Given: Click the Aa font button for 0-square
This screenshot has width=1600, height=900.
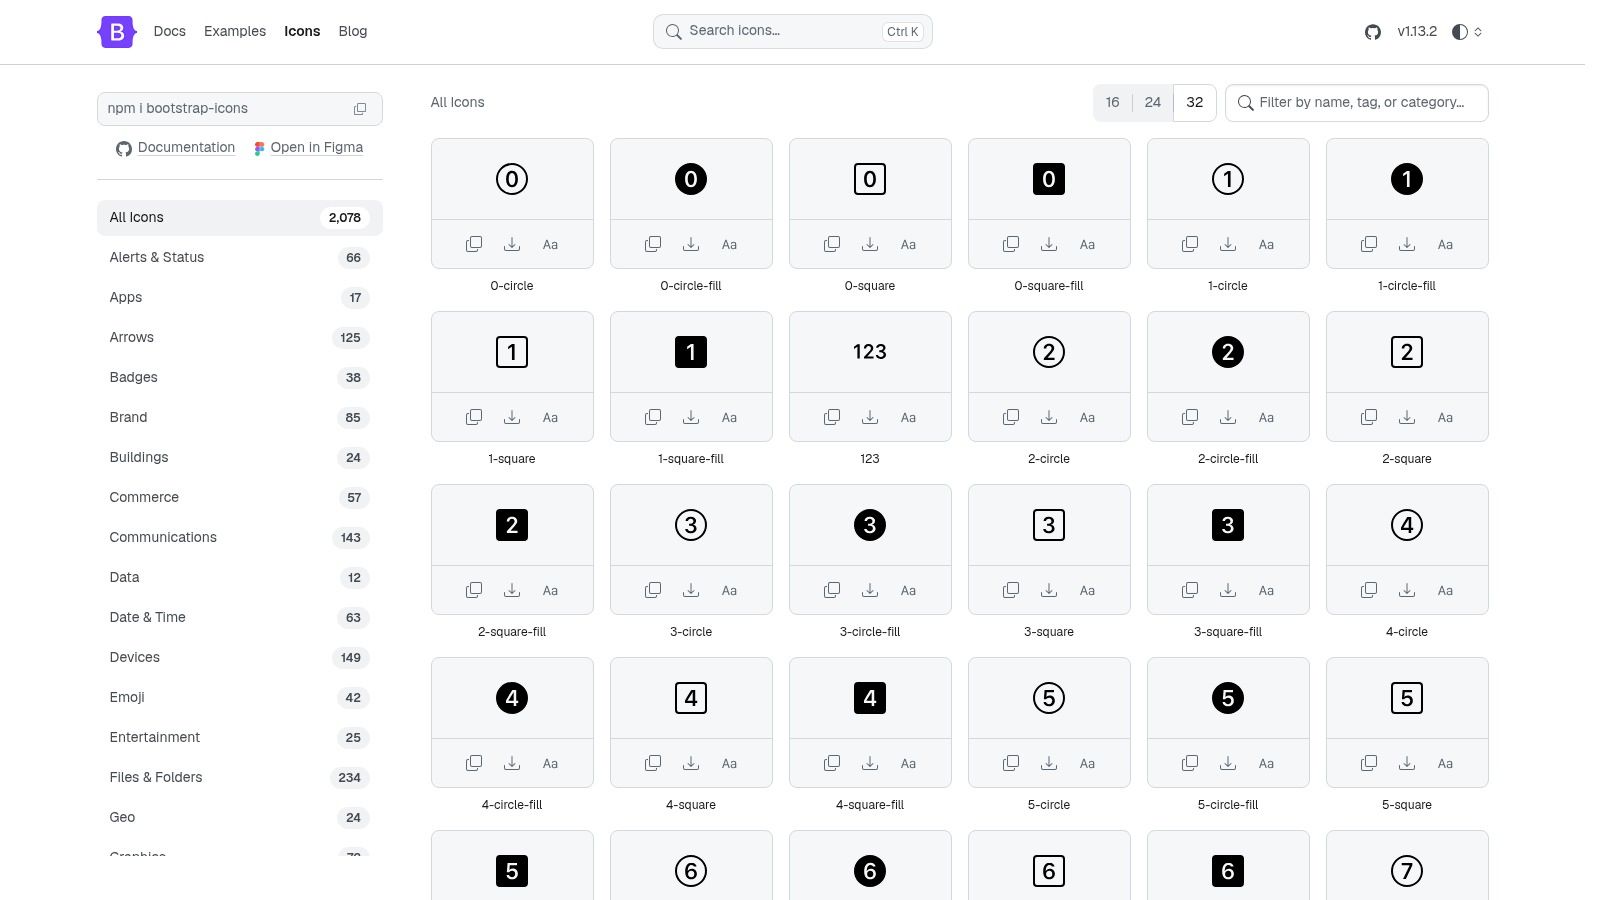Looking at the screenshot, I should (908, 244).
